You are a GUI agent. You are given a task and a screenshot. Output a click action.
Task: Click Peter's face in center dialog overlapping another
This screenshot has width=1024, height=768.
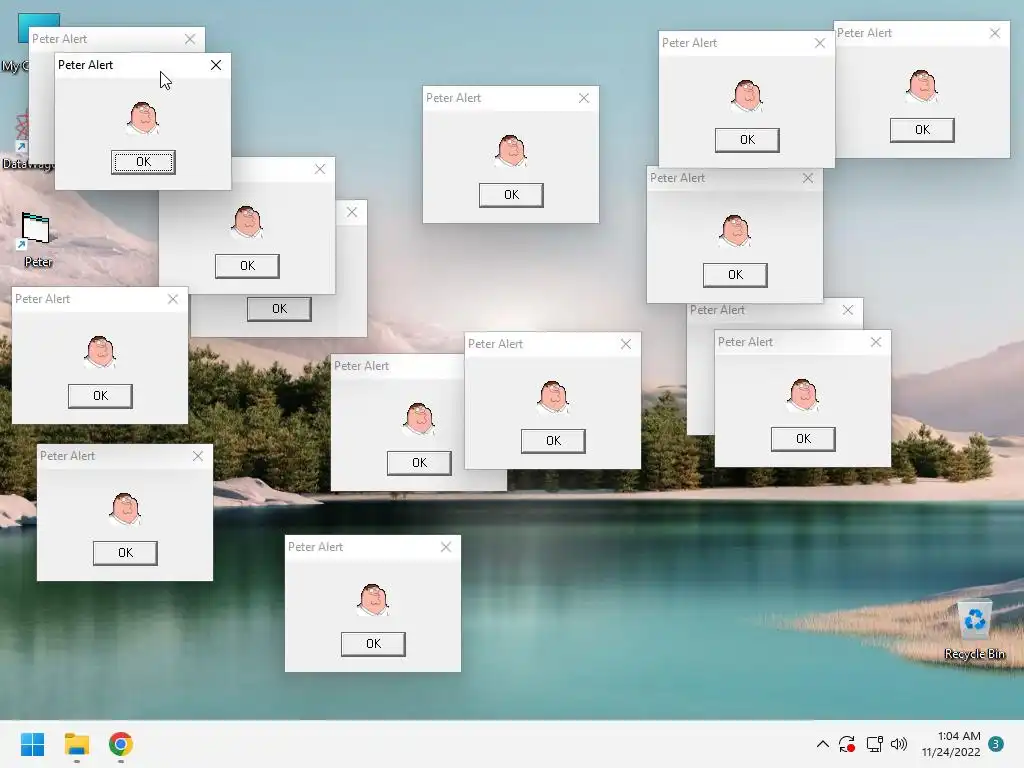click(x=553, y=397)
